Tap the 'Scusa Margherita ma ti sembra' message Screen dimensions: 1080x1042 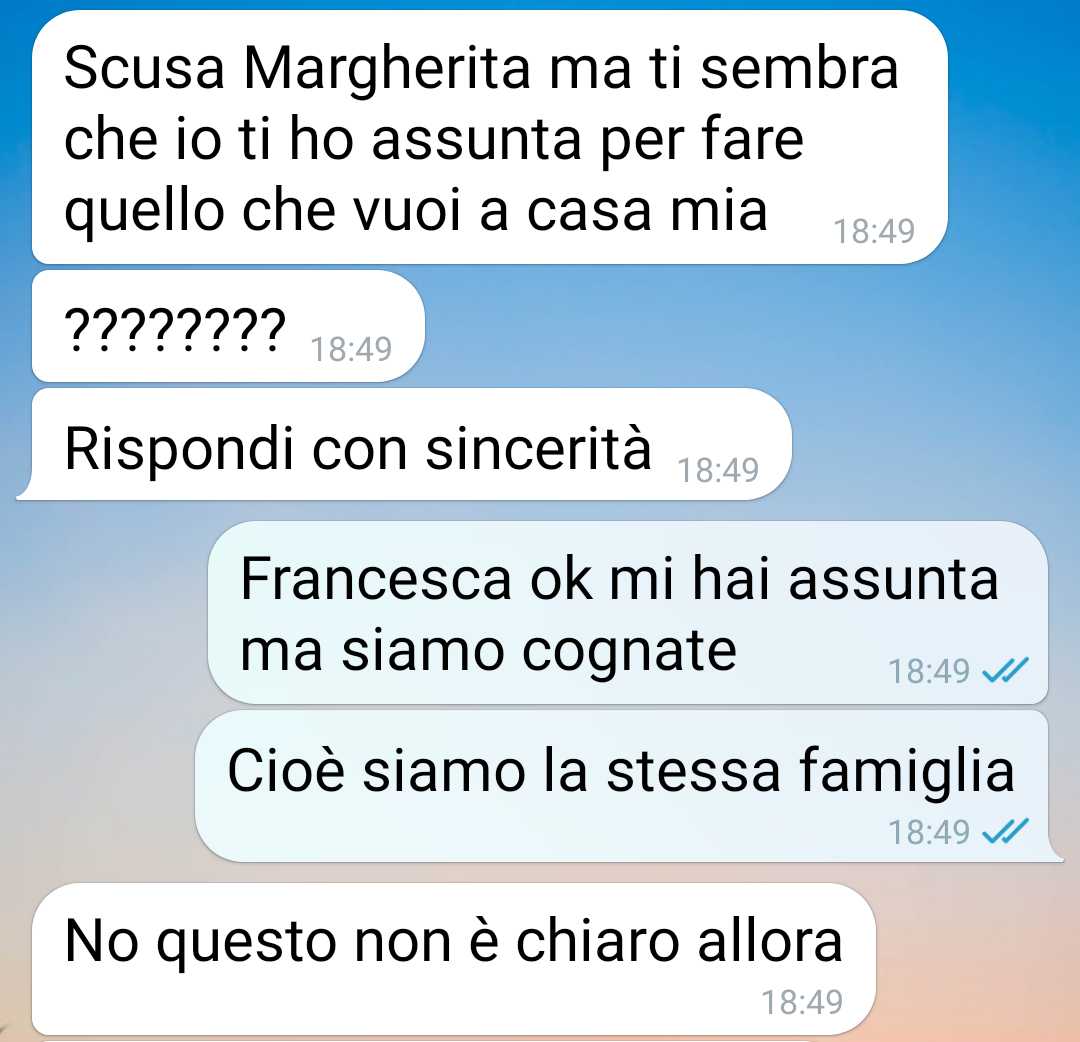coord(490,137)
